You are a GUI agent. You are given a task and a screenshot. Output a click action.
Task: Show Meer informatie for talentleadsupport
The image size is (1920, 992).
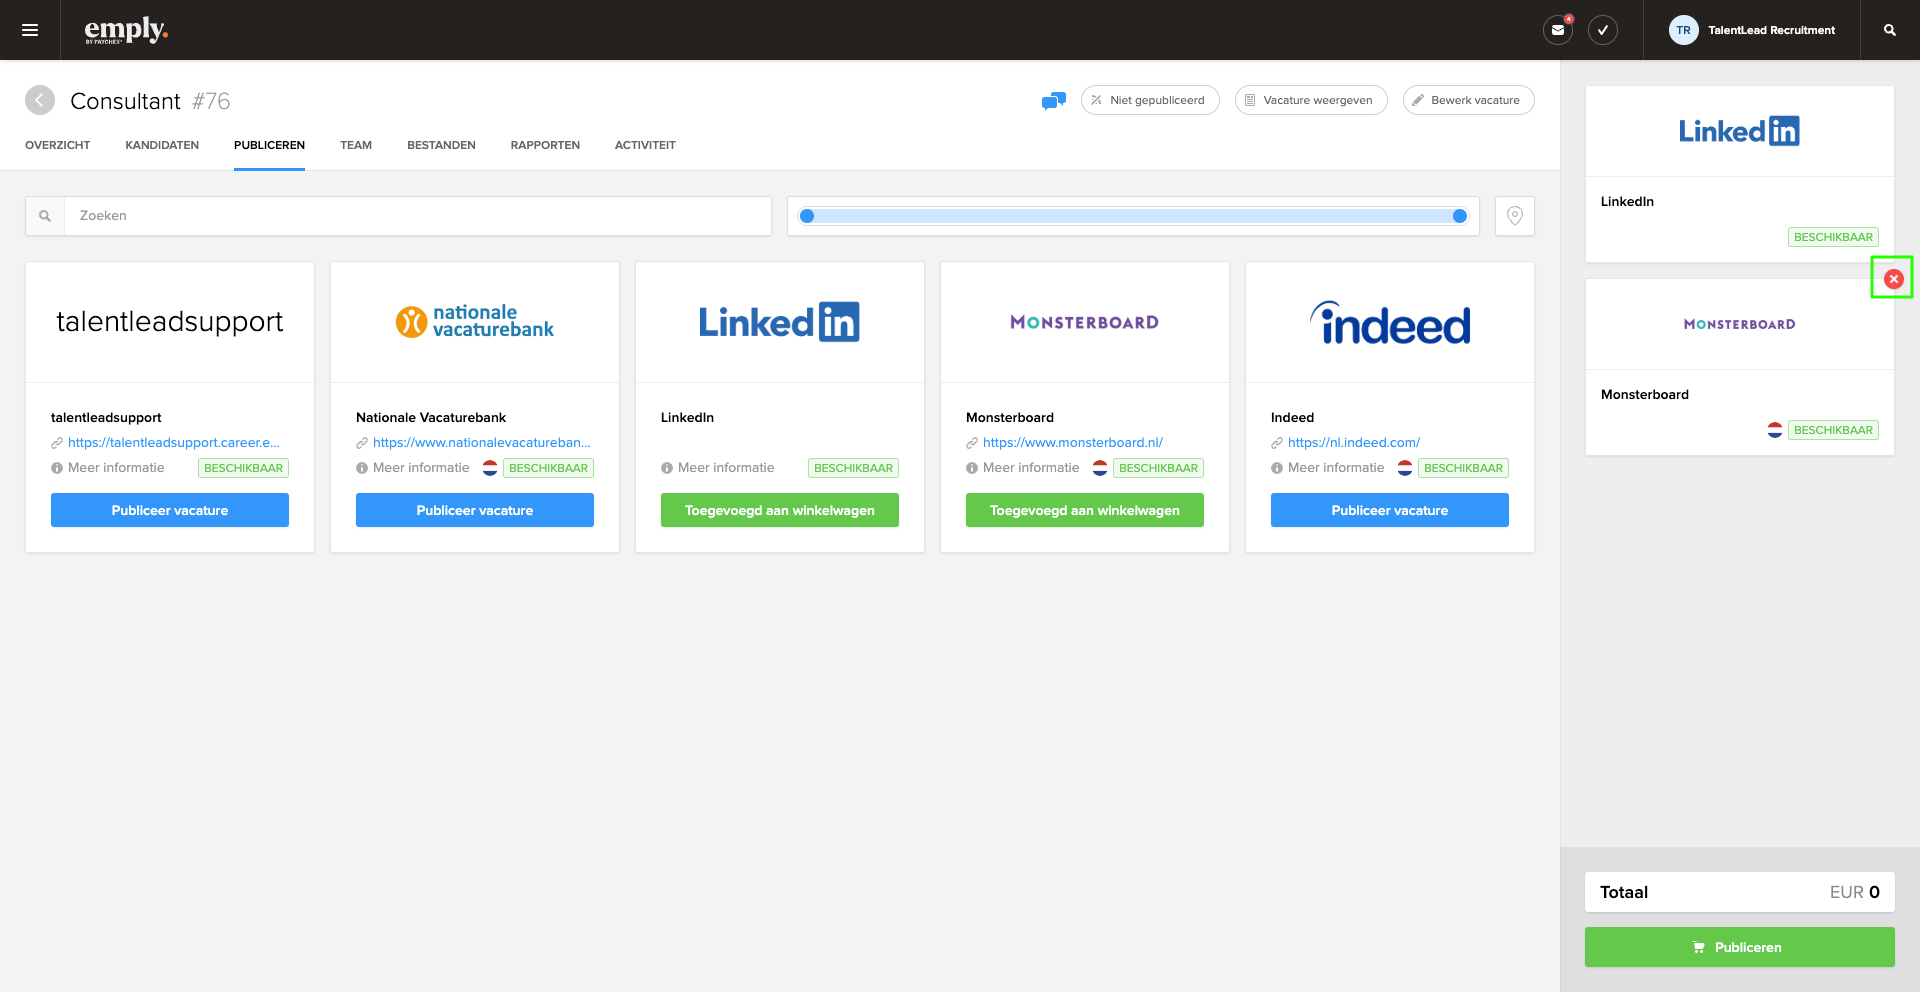click(108, 468)
